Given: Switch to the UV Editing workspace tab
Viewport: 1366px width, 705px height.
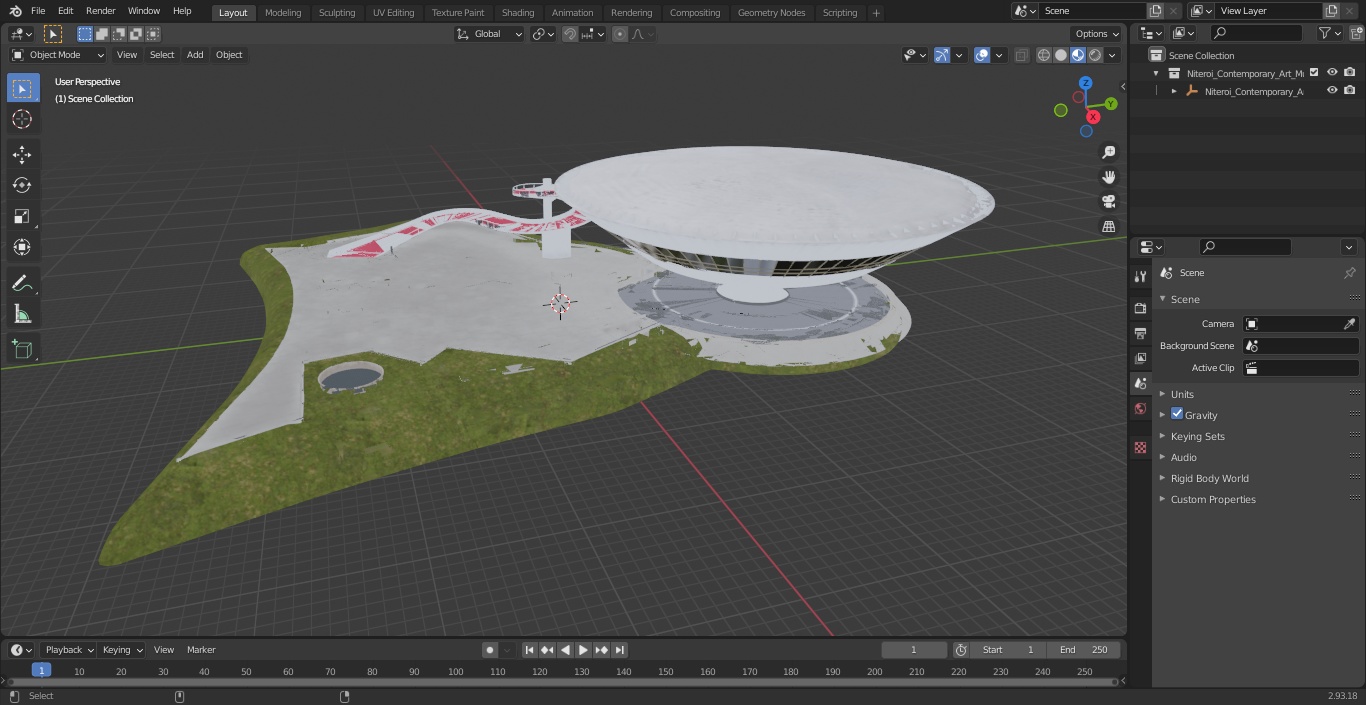Looking at the screenshot, I should pos(393,12).
